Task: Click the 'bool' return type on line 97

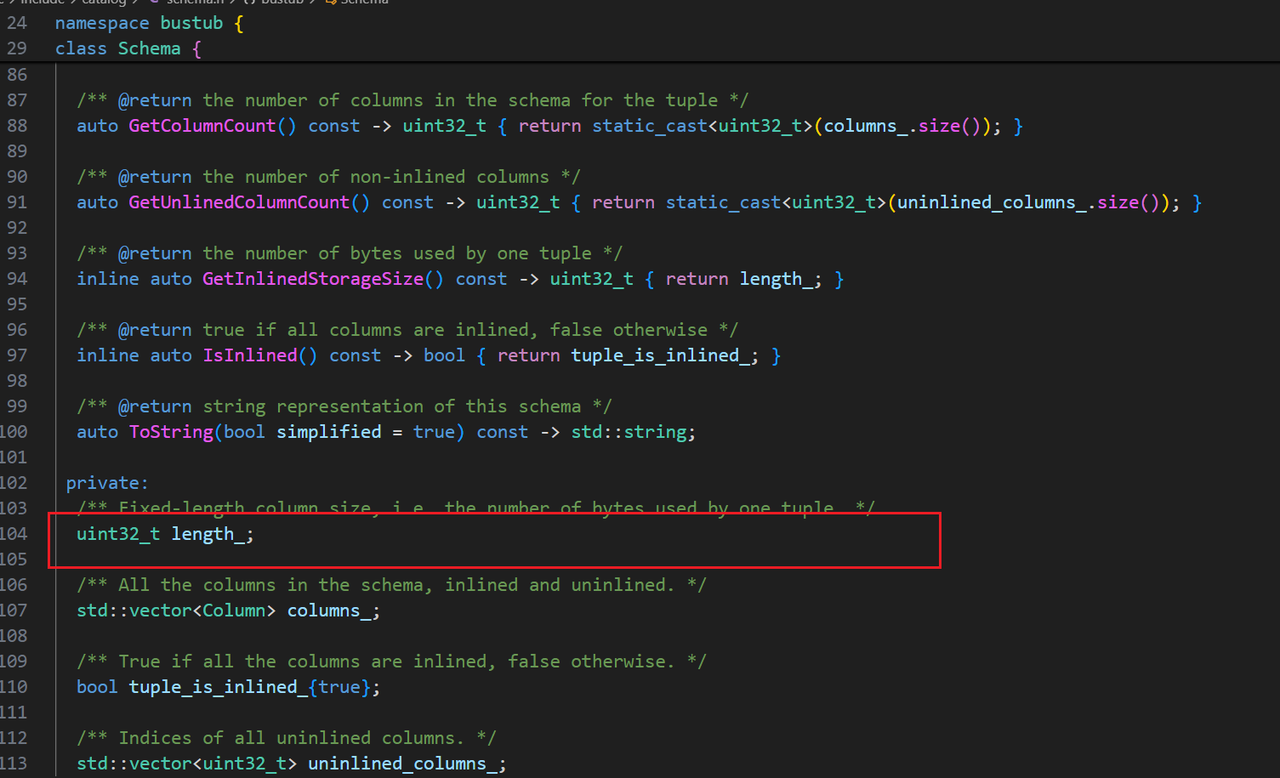Action: click(444, 355)
